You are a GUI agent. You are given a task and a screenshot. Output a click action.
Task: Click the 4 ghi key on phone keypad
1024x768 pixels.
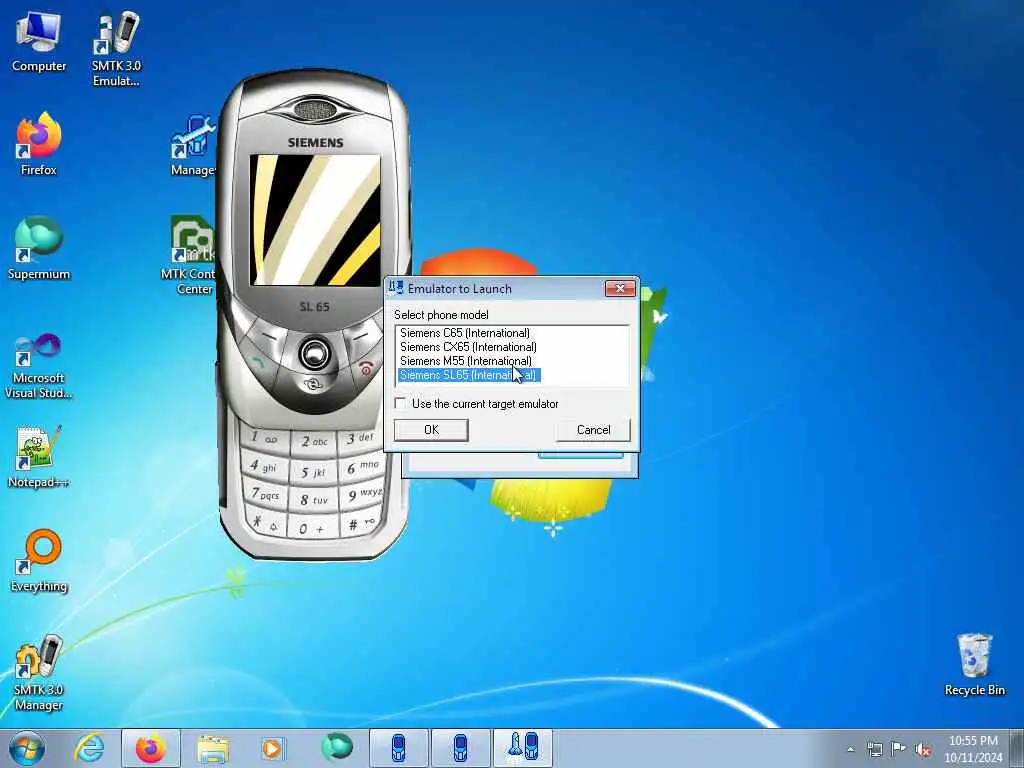pos(264,466)
